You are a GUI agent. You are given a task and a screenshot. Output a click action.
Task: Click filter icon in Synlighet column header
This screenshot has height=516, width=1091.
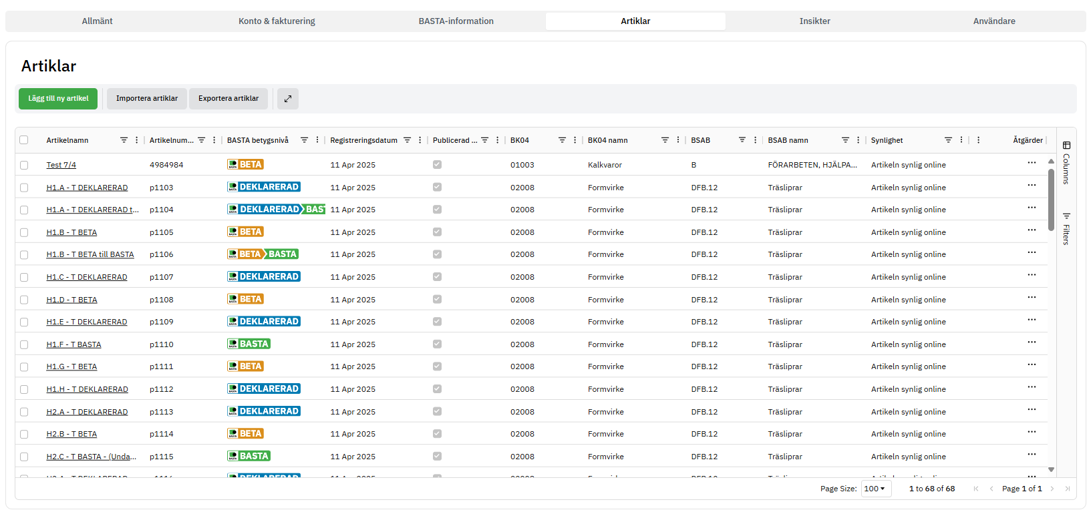pyautogui.click(x=948, y=141)
